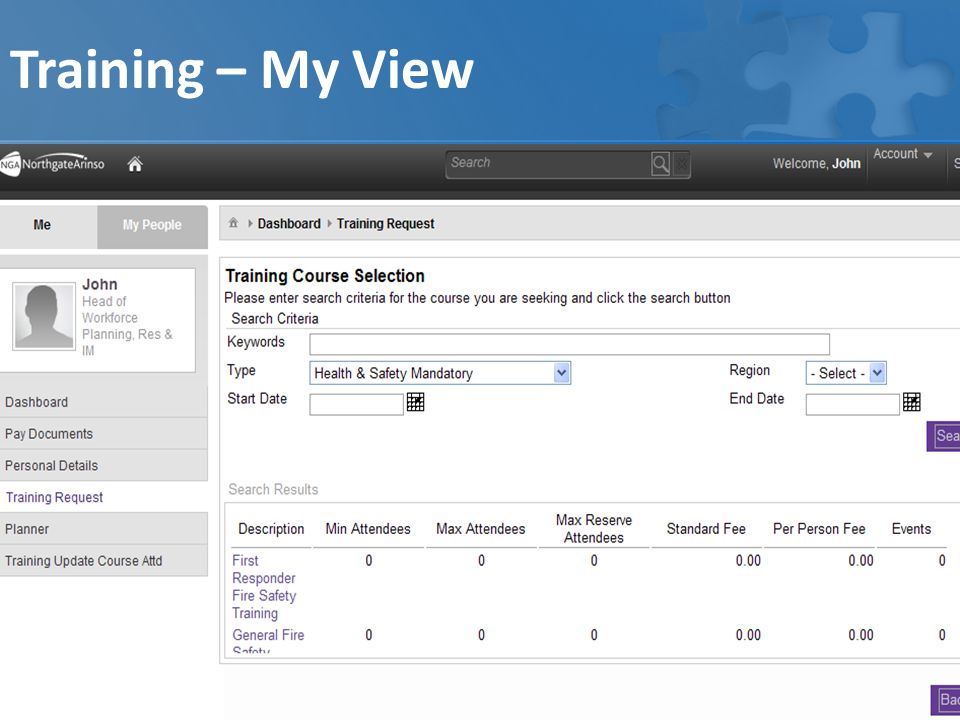The width and height of the screenshot is (960, 720).
Task: Click the Standard Fee column header
Action: coord(706,529)
